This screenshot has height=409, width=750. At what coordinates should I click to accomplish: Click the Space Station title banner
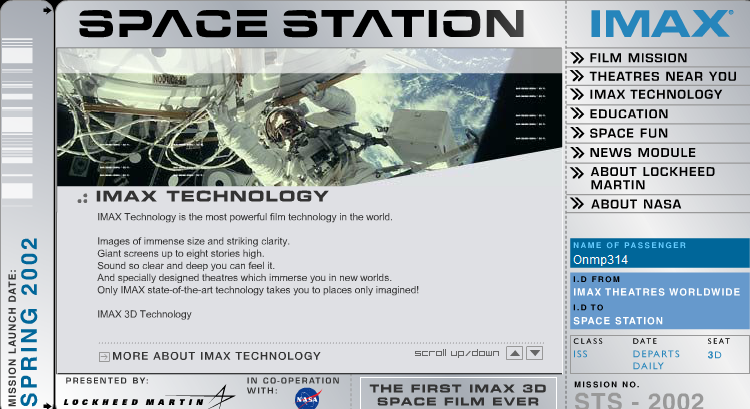click(x=301, y=24)
